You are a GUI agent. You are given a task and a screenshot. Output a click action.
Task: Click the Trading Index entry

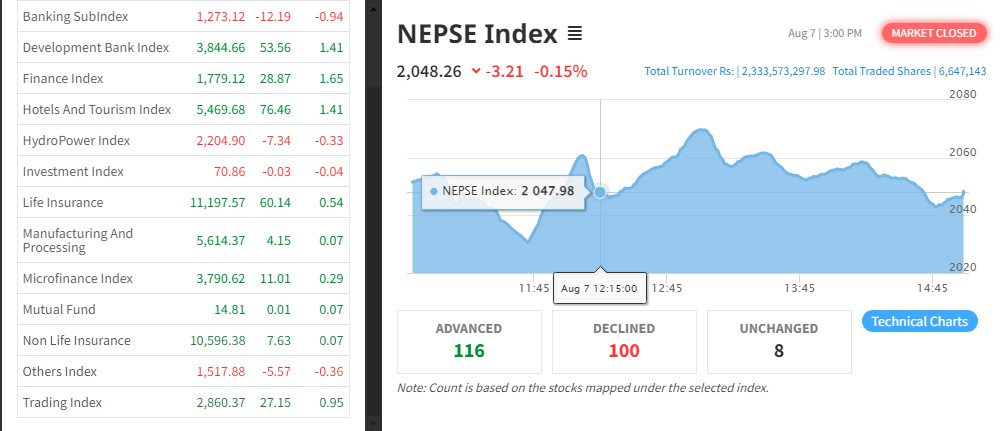[62, 402]
